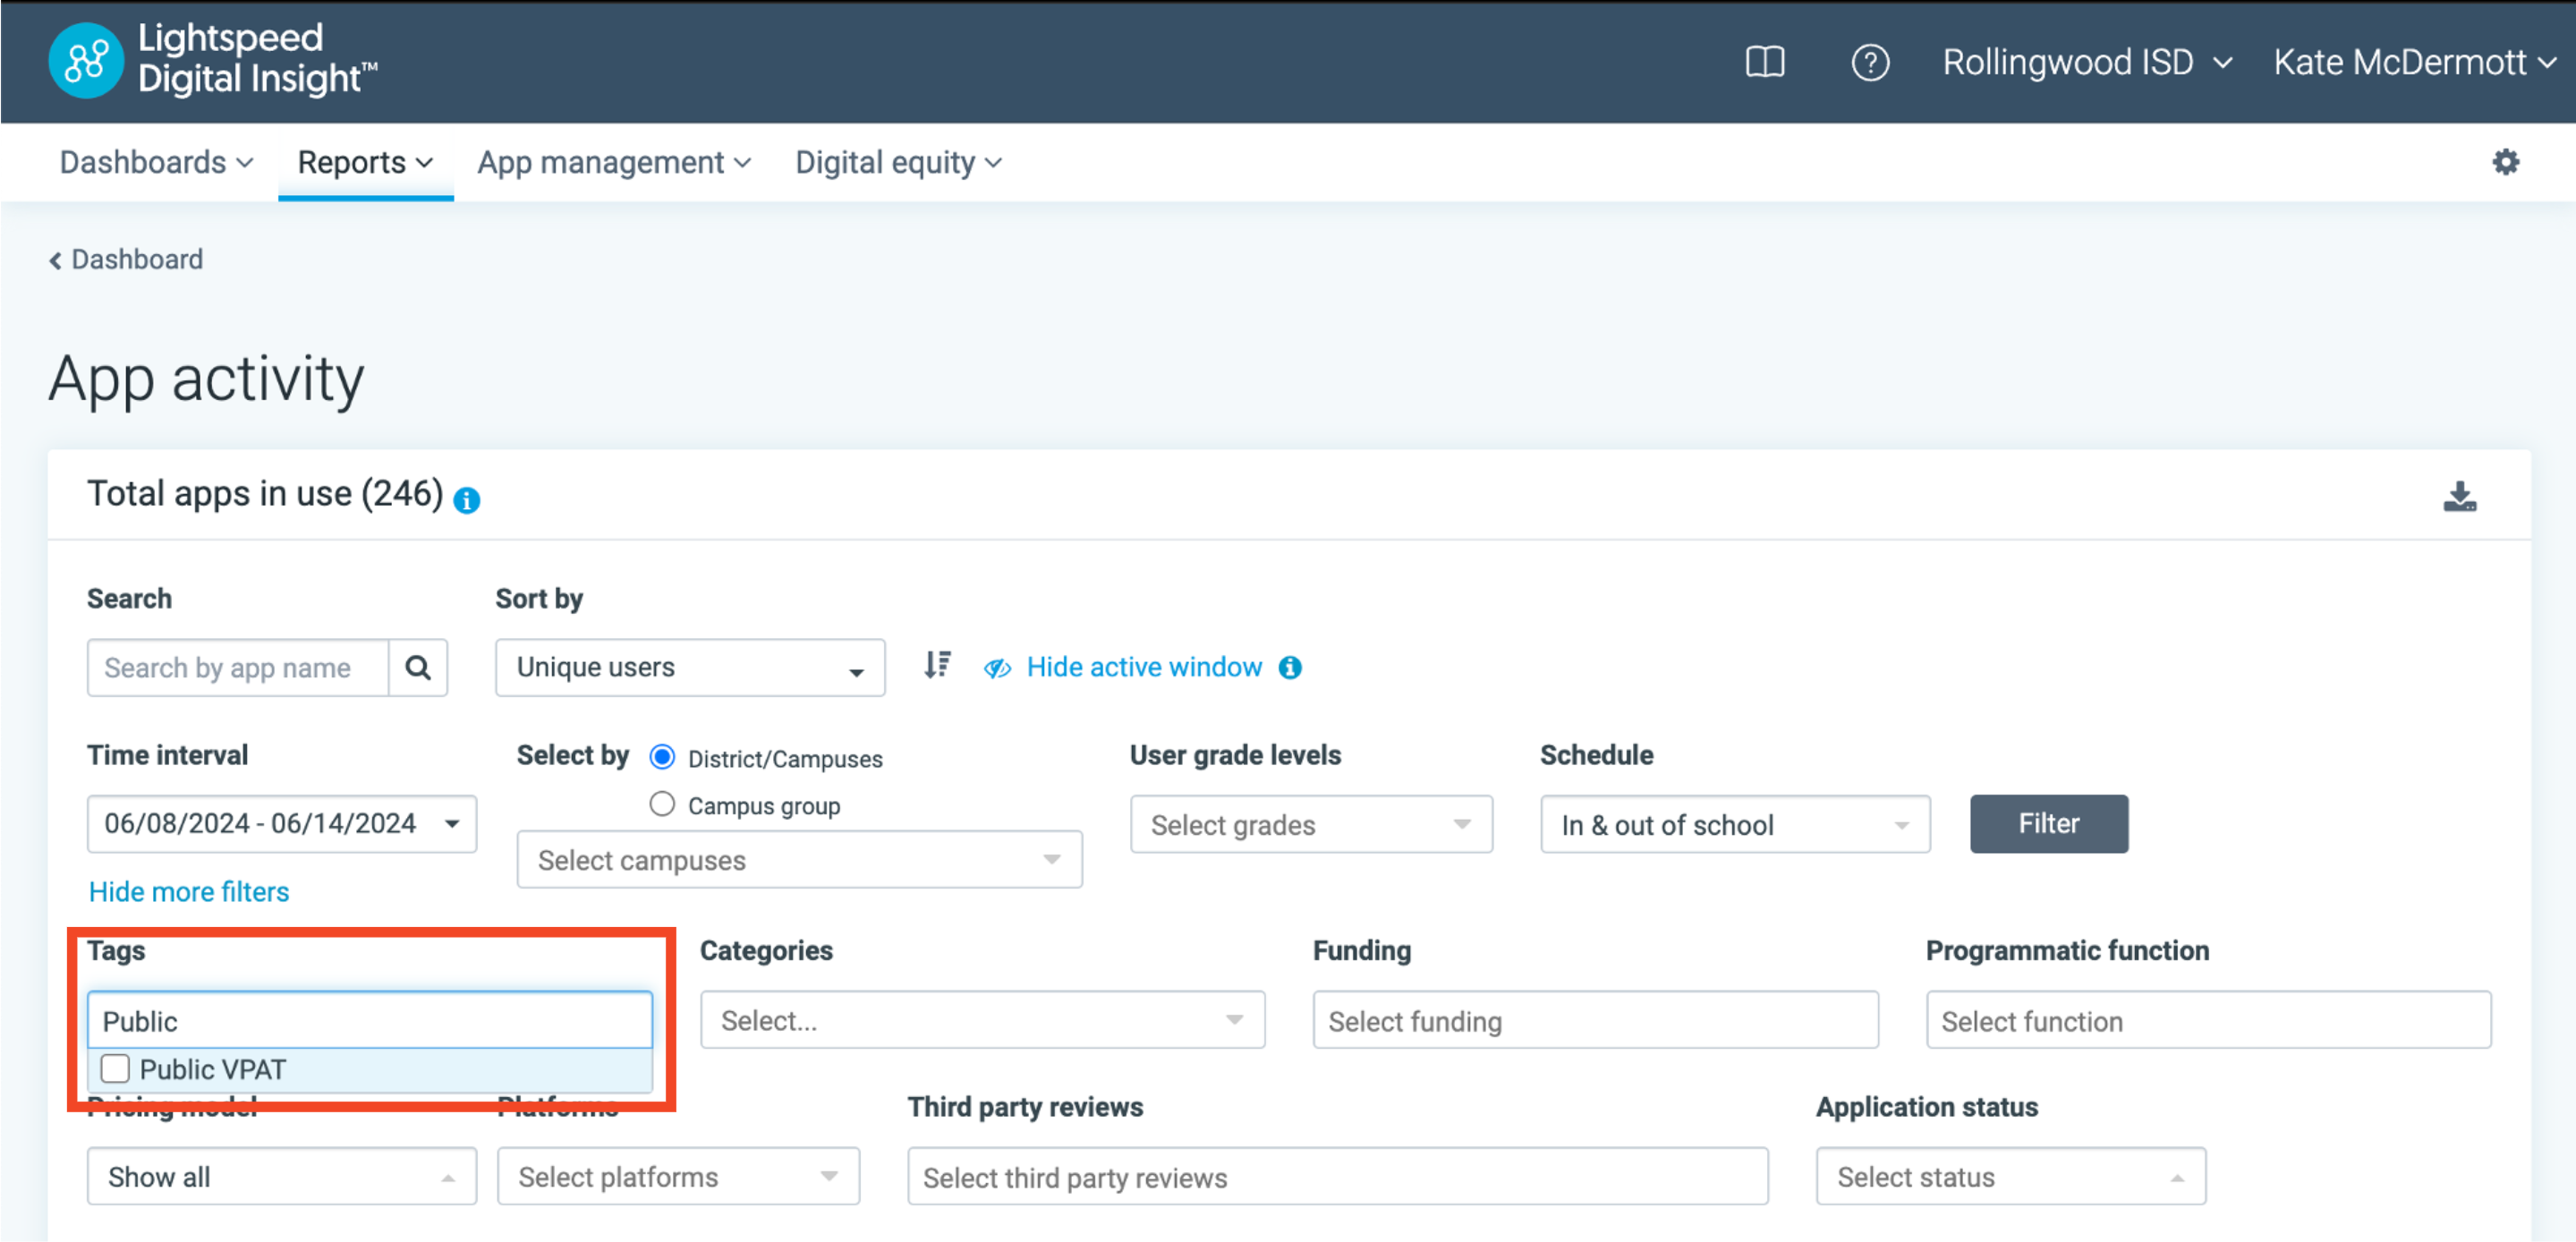Open the Unique users sort dropdown

(x=689, y=667)
